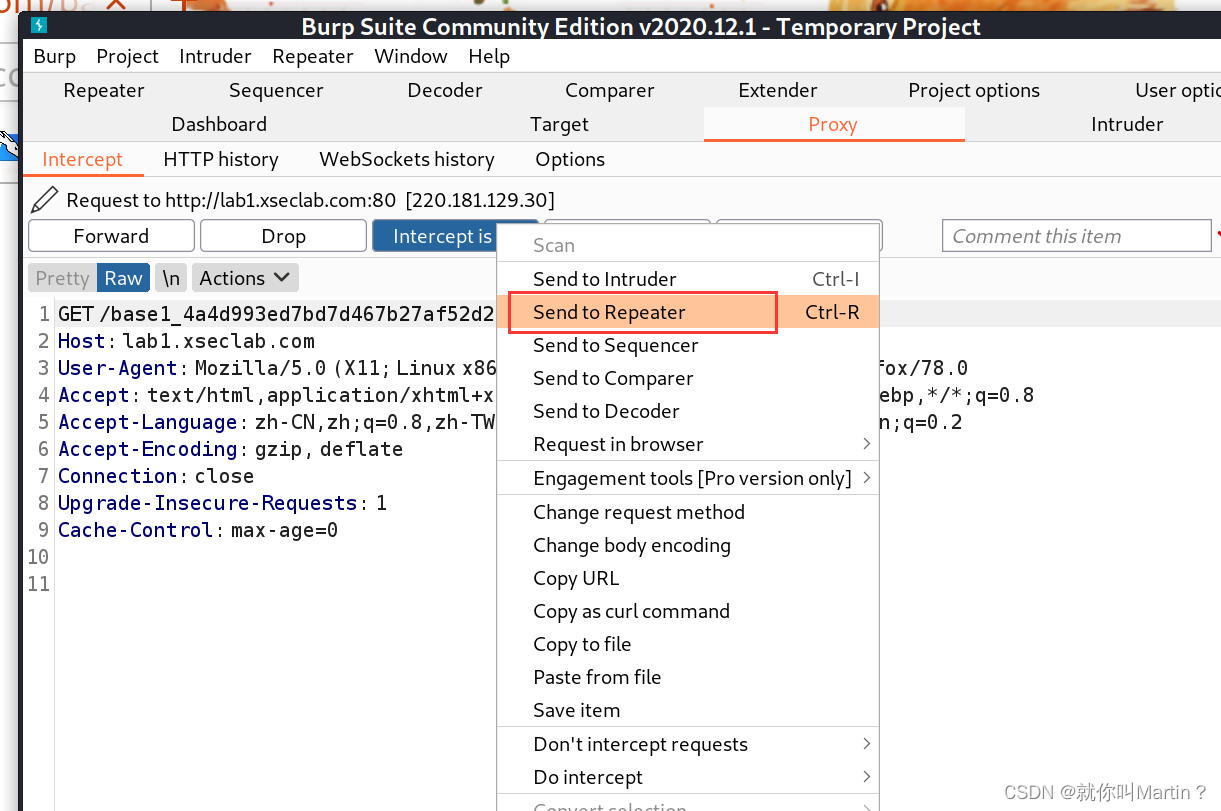
Task: Click the Comment this item field
Action: click(x=1076, y=236)
